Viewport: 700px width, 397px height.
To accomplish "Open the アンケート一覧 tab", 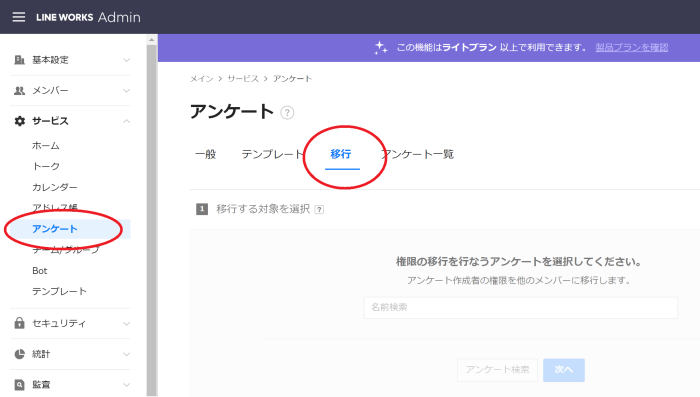I will click(417, 154).
